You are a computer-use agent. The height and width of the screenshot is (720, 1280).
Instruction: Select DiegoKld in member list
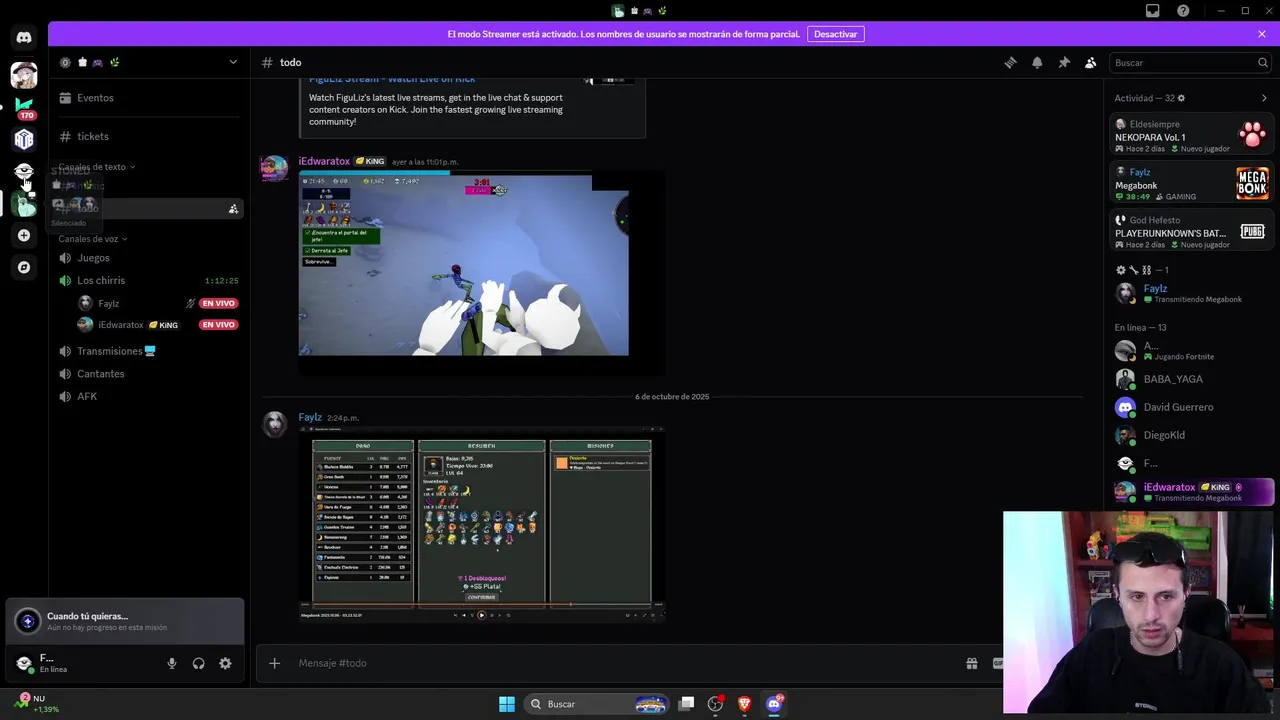coord(1192,435)
